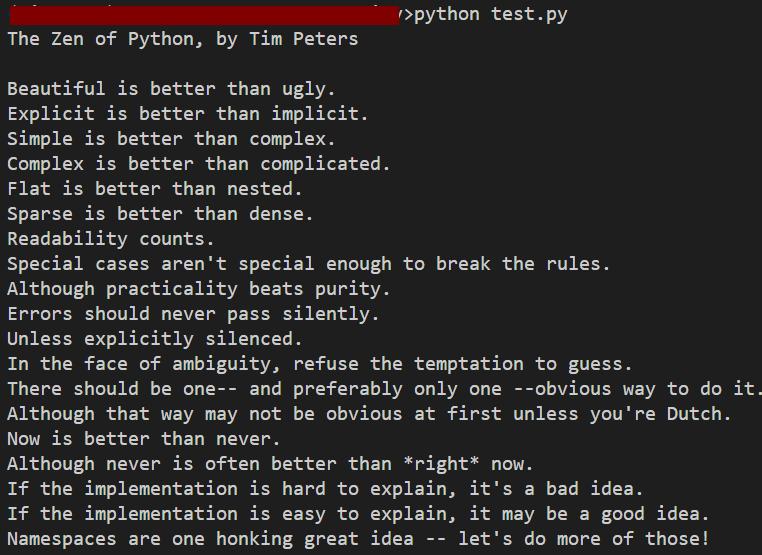Click the 'Readability counts.' line
This screenshot has width=762, height=555.
pyautogui.click(x=110, y=239)
